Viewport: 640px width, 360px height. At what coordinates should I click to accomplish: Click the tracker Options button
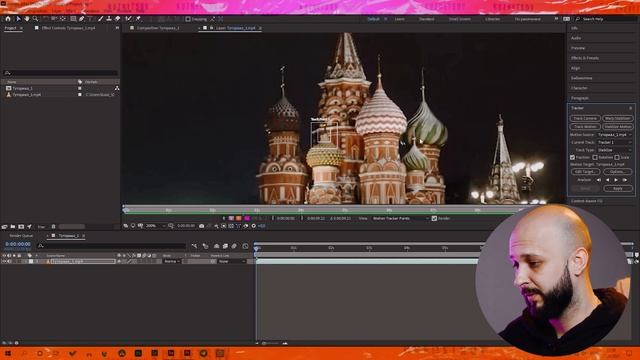[x=618, y=172]
